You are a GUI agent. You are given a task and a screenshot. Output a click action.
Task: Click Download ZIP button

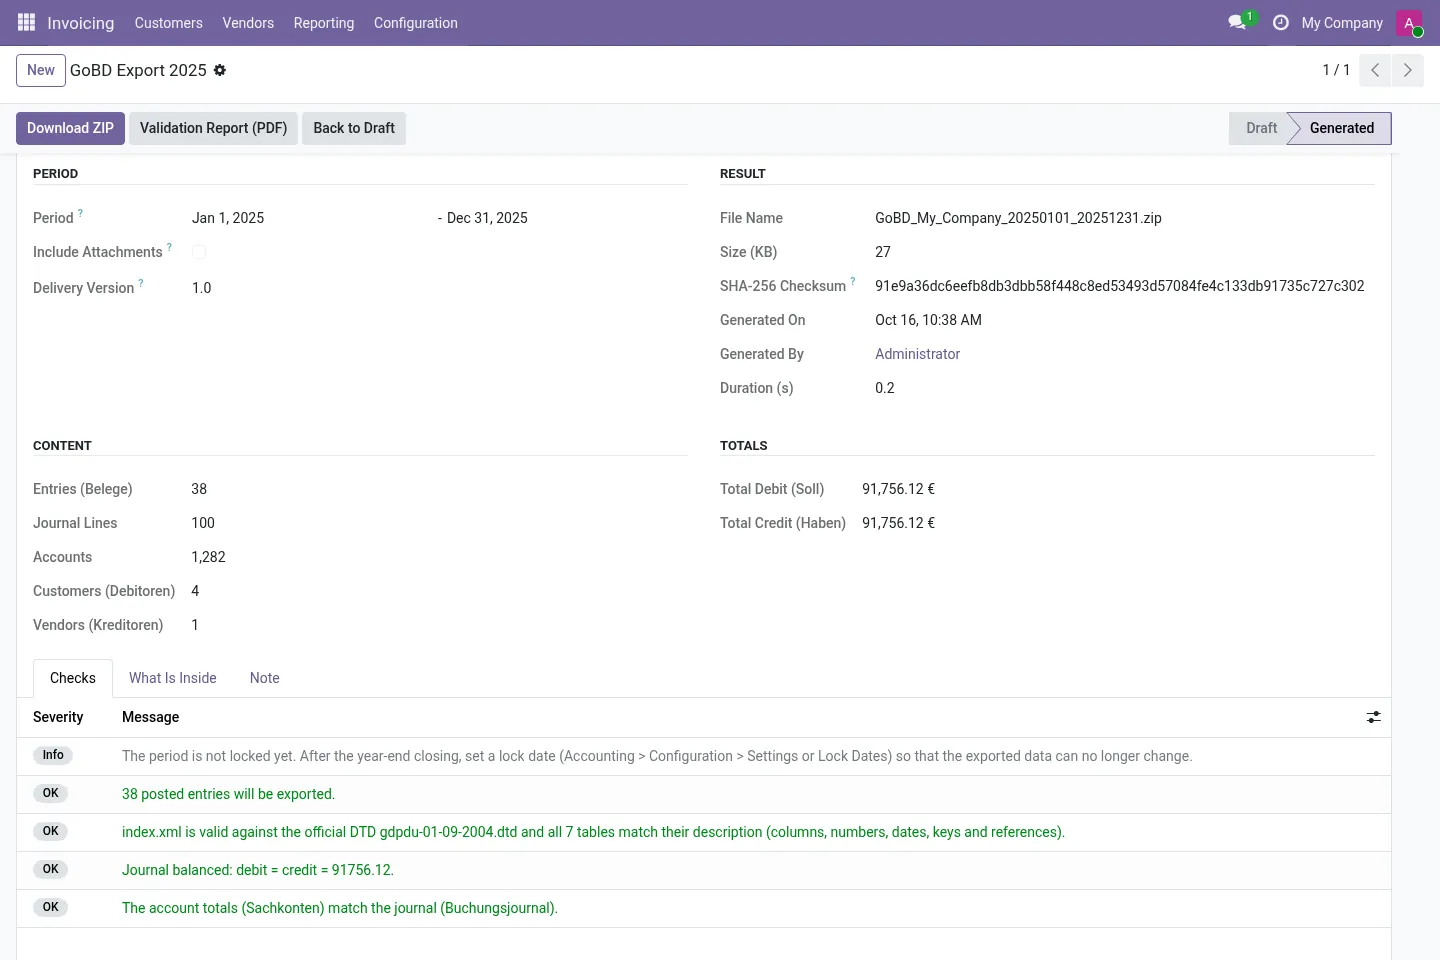pos(70,128)
